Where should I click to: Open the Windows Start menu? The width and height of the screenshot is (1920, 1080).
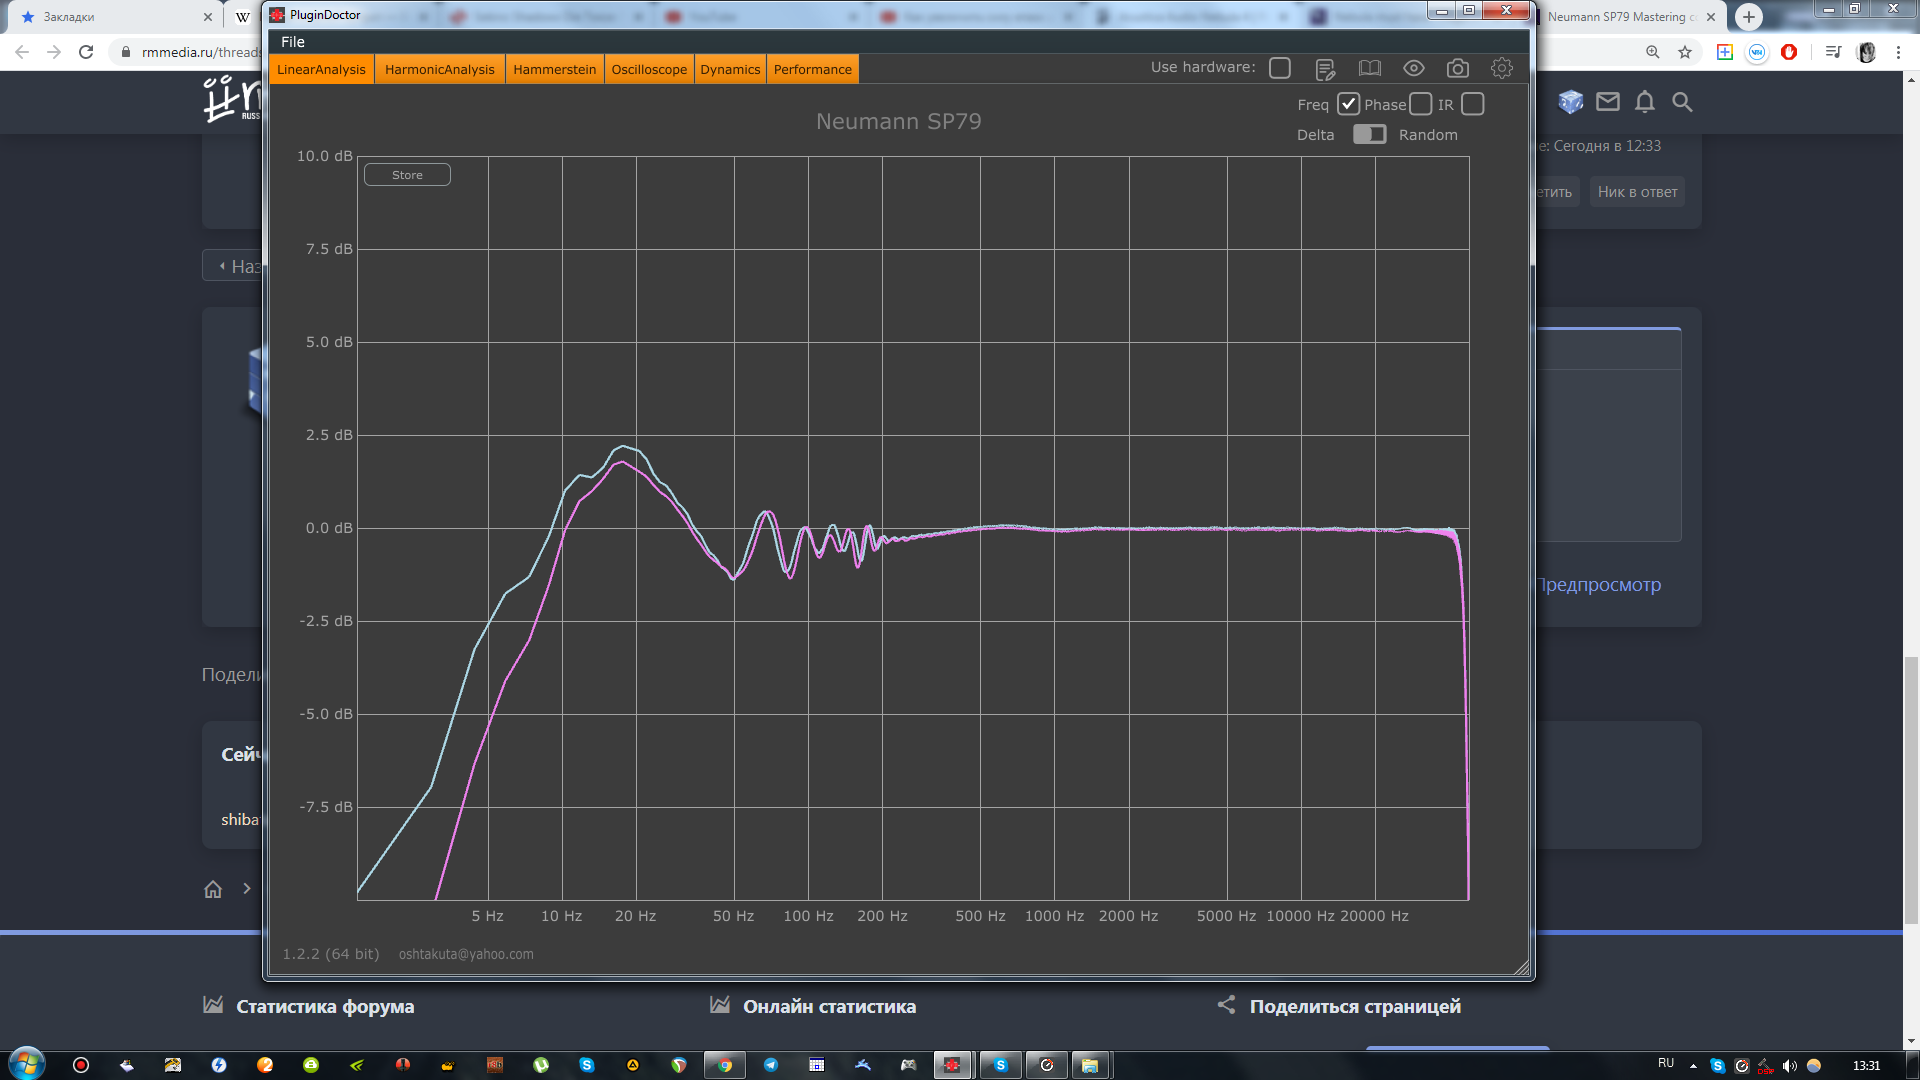click(26, 1065)
